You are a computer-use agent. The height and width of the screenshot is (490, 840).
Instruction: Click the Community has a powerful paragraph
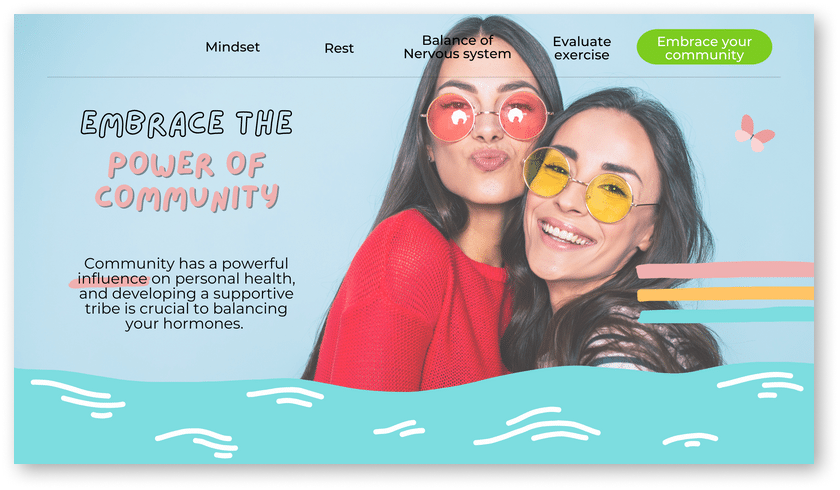point(186,293)
